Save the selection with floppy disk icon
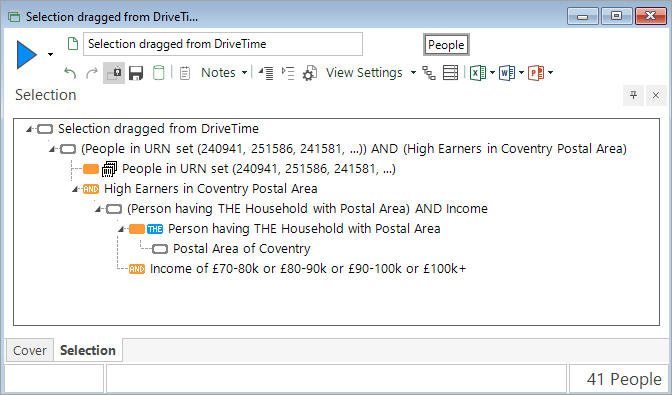The width and height of the screenshot is (672, 395). coord(136,73)
